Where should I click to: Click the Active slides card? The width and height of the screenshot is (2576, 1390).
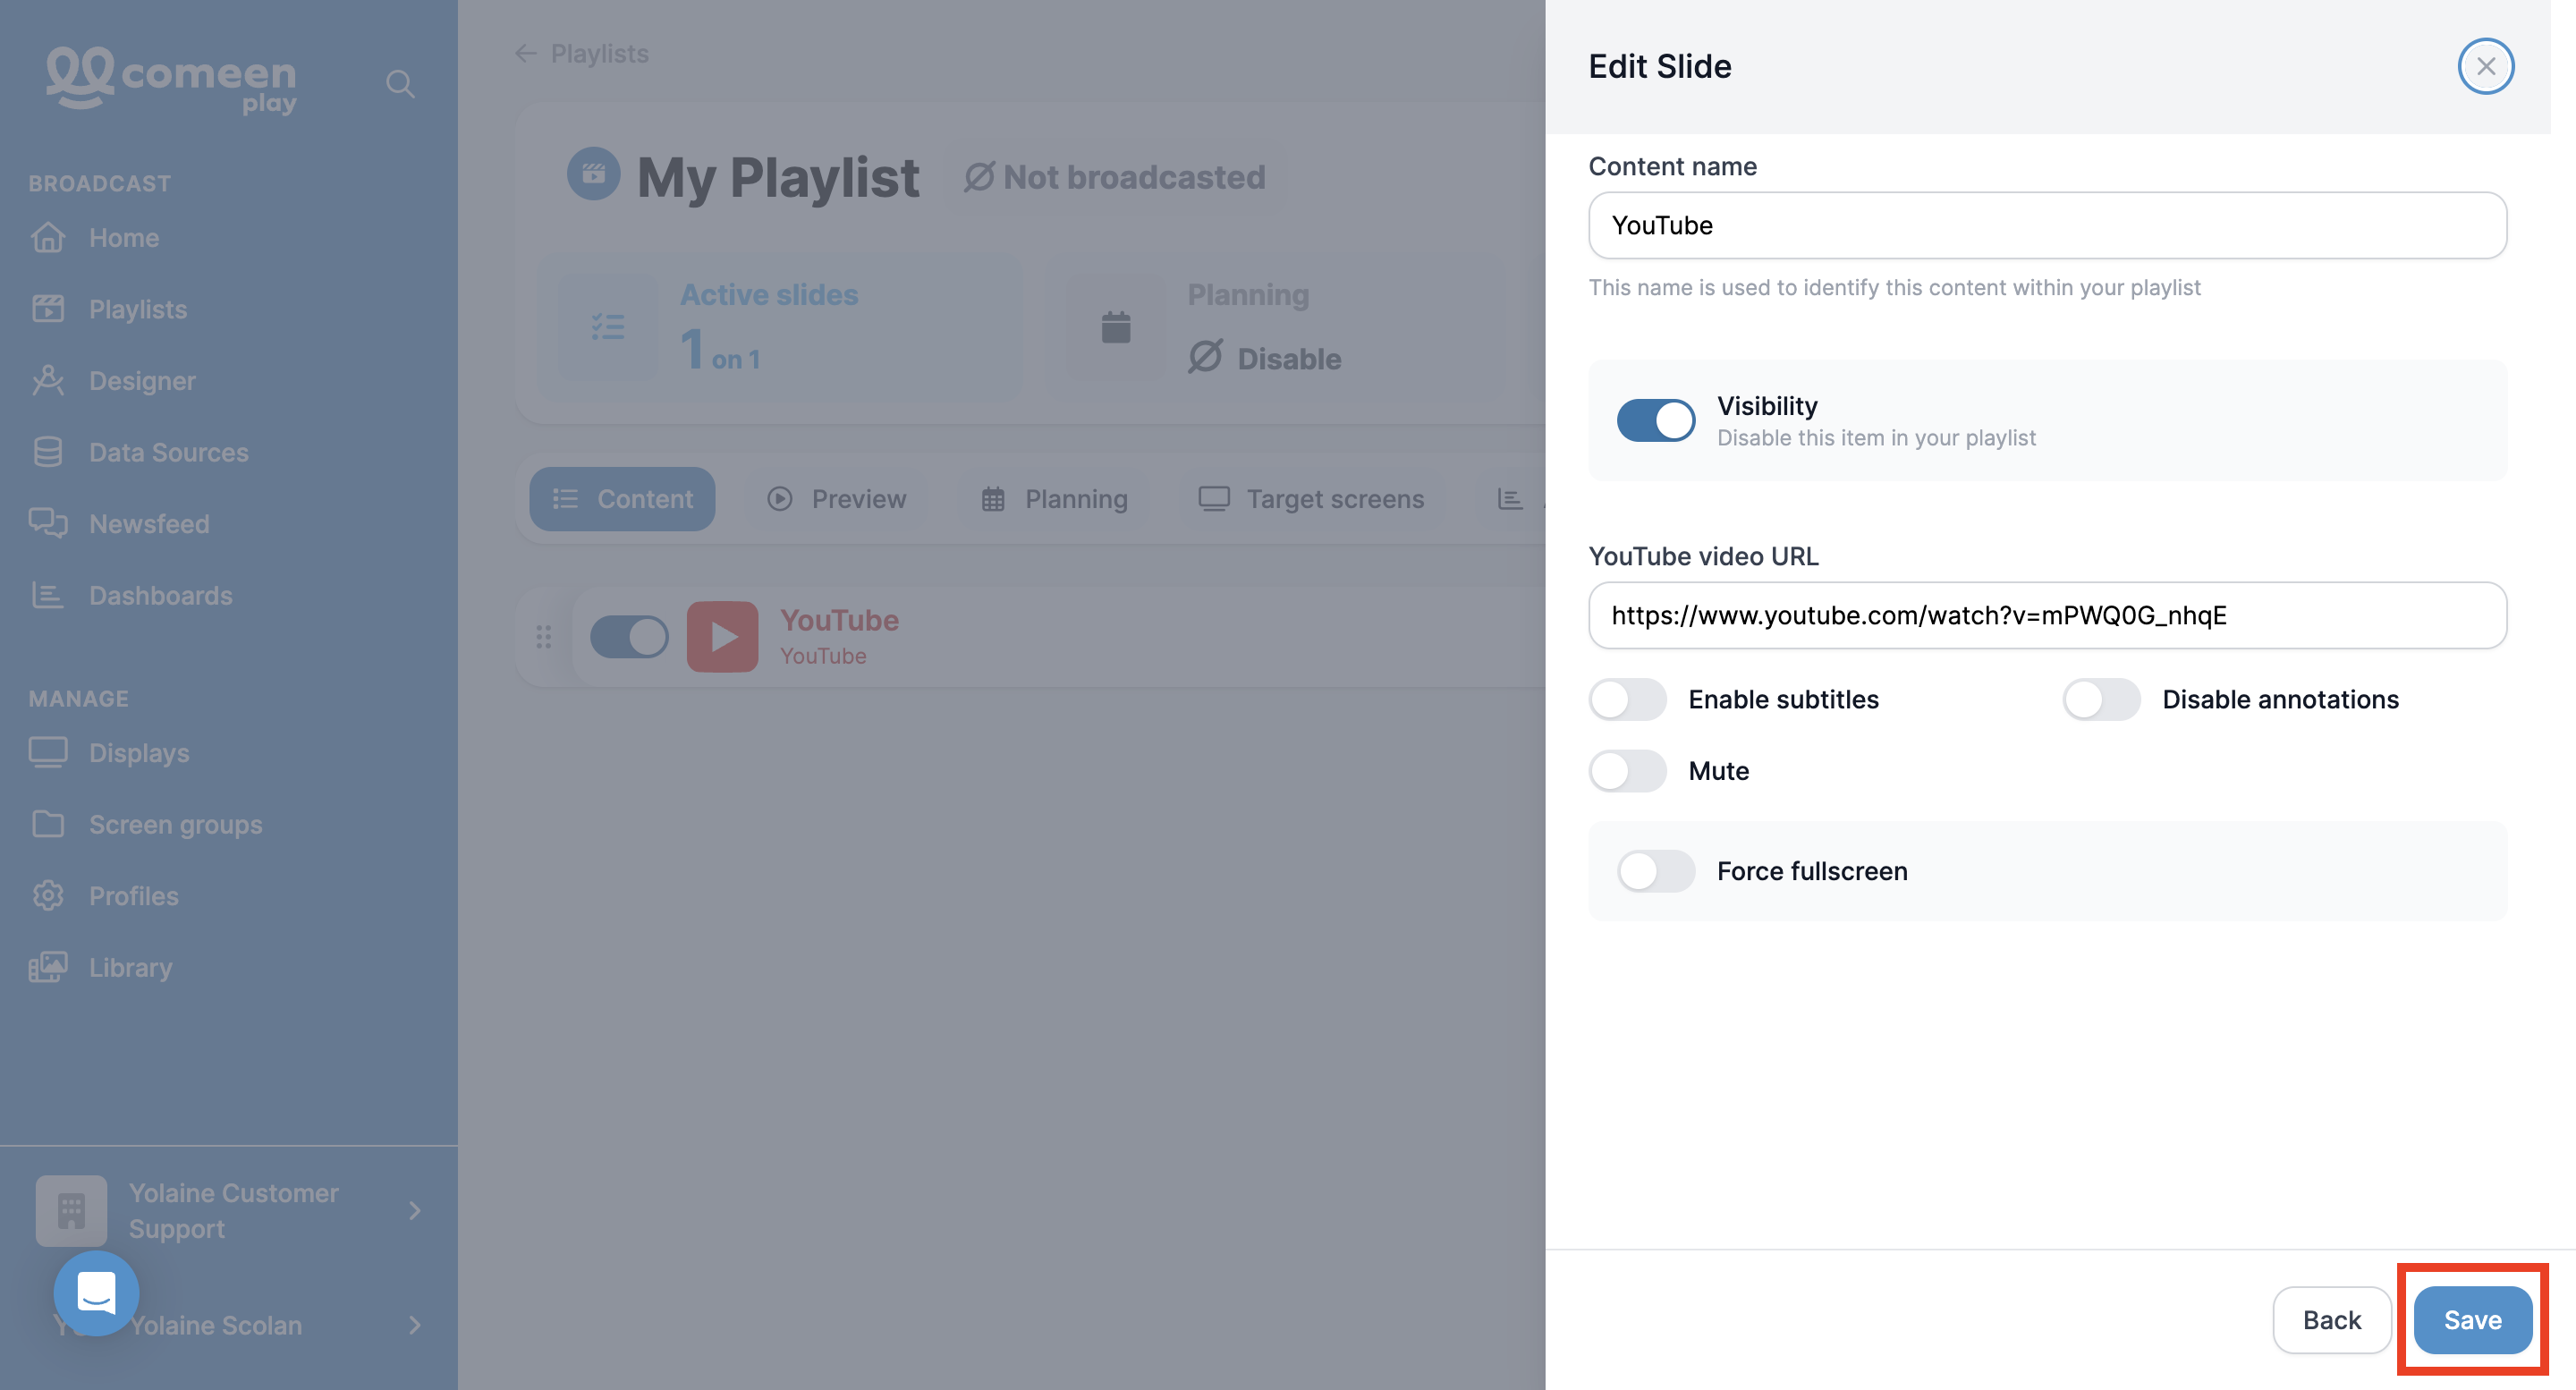click(780, 327)
